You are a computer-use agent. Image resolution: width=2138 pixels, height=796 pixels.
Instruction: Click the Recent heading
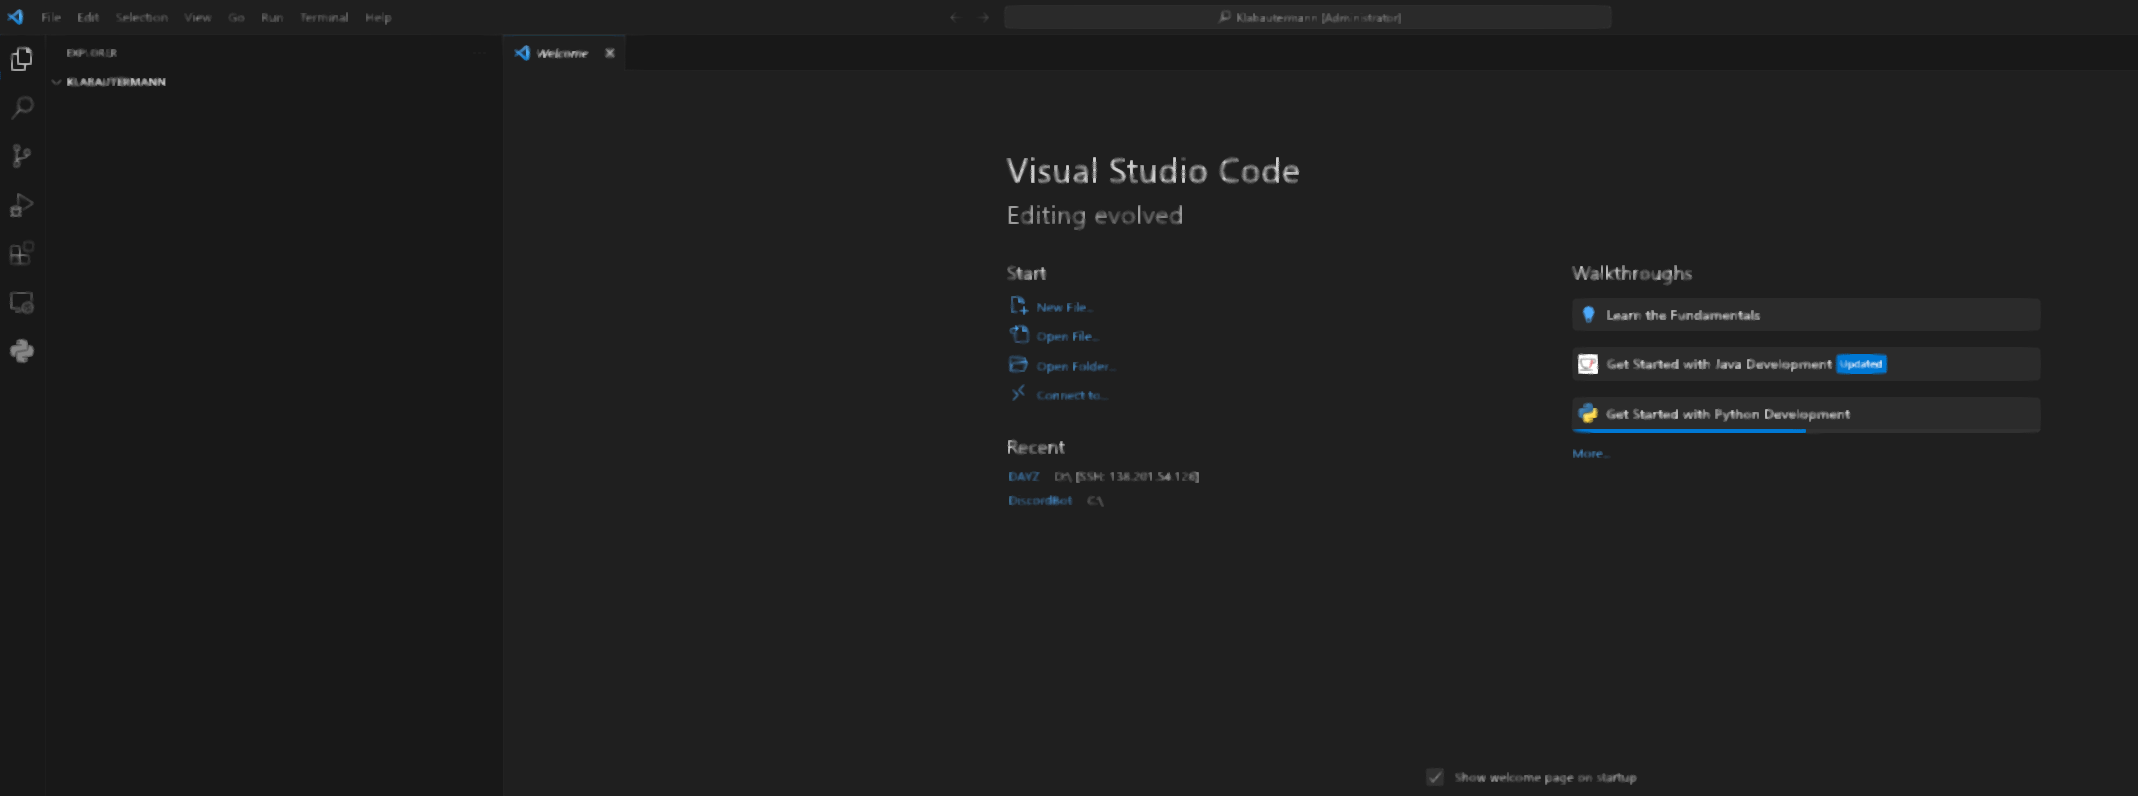(x=1035, y=447)
